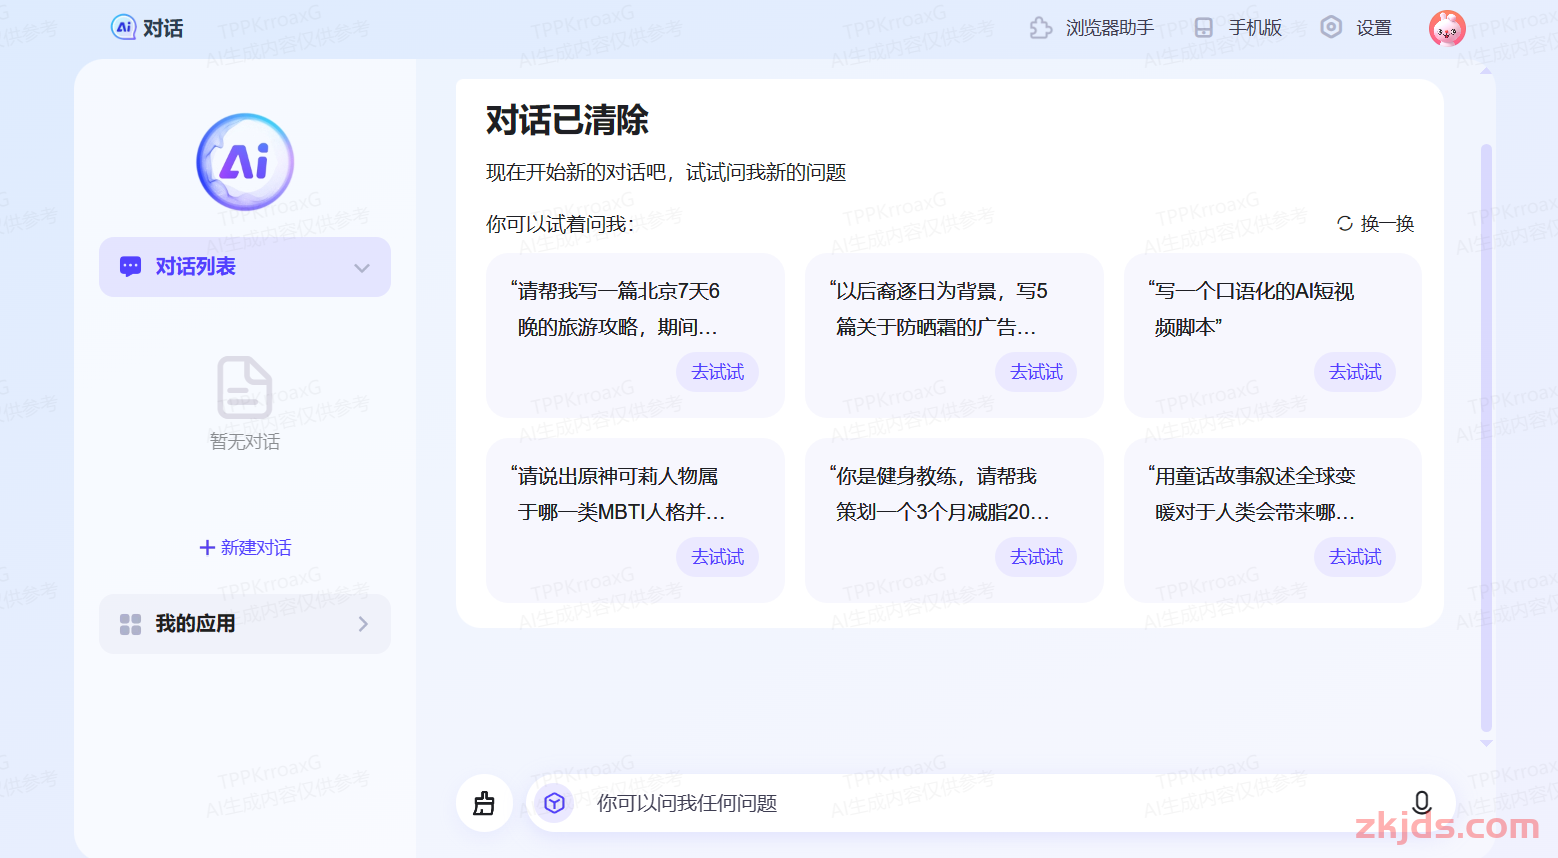
Task: Click the cube plugin icon in input bar
Action: coord(554,803)
